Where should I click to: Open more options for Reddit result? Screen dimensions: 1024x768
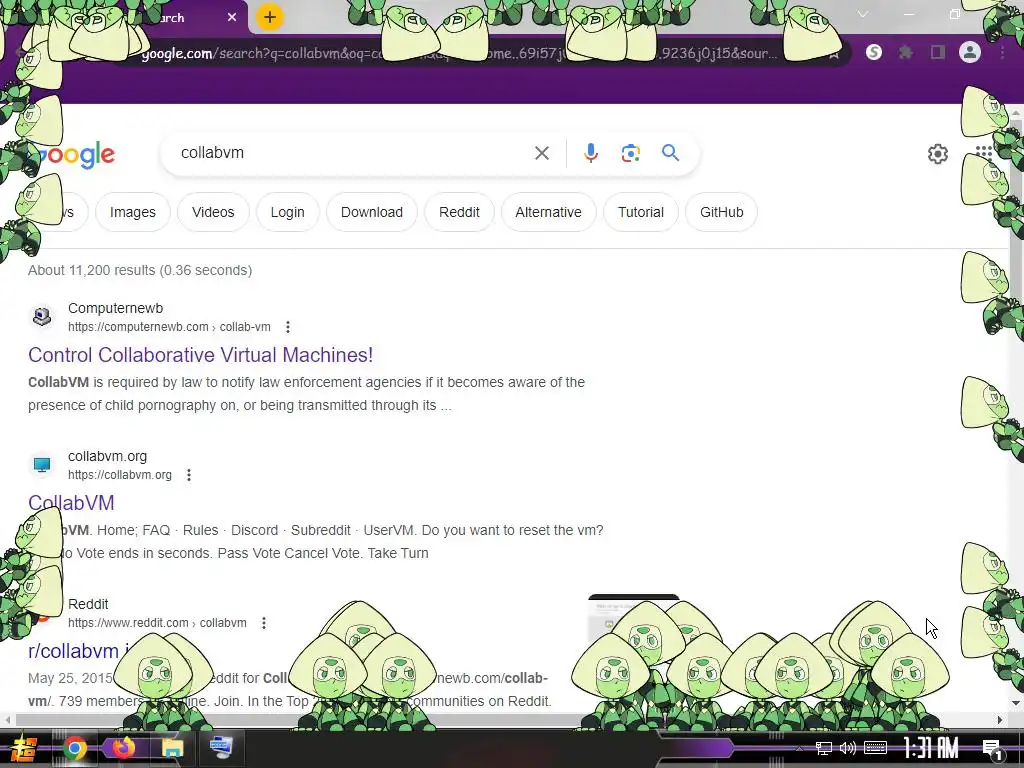[x=264, y=623]
